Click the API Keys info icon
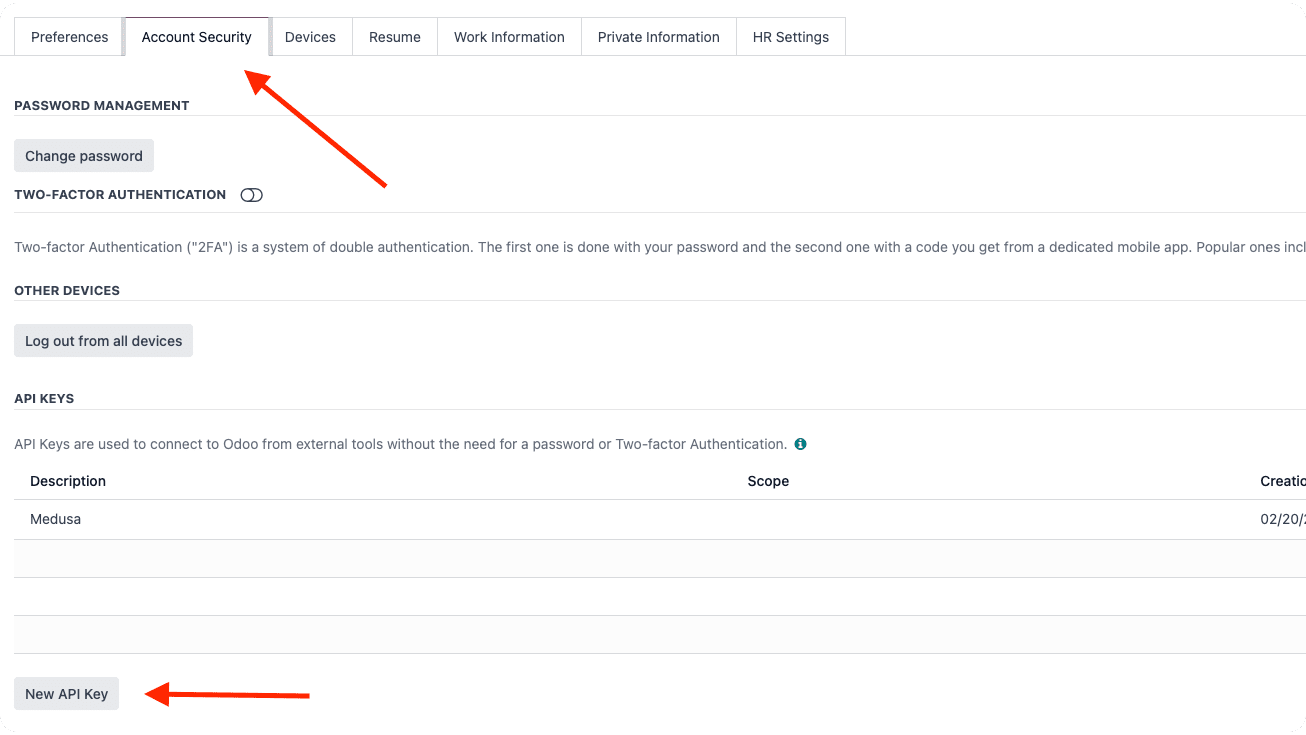This screenshot has height=735, width=1306. (800, 443)
